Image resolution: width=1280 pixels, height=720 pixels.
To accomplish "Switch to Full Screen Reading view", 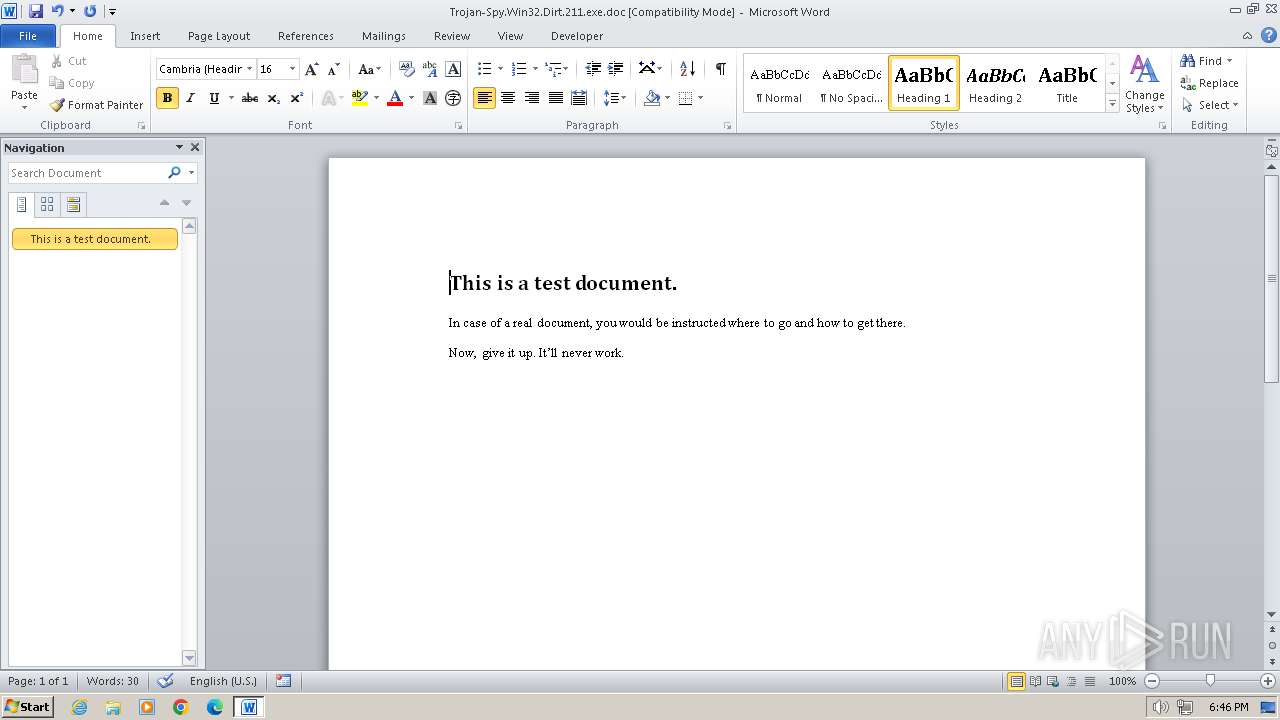I will point(1034,681).
